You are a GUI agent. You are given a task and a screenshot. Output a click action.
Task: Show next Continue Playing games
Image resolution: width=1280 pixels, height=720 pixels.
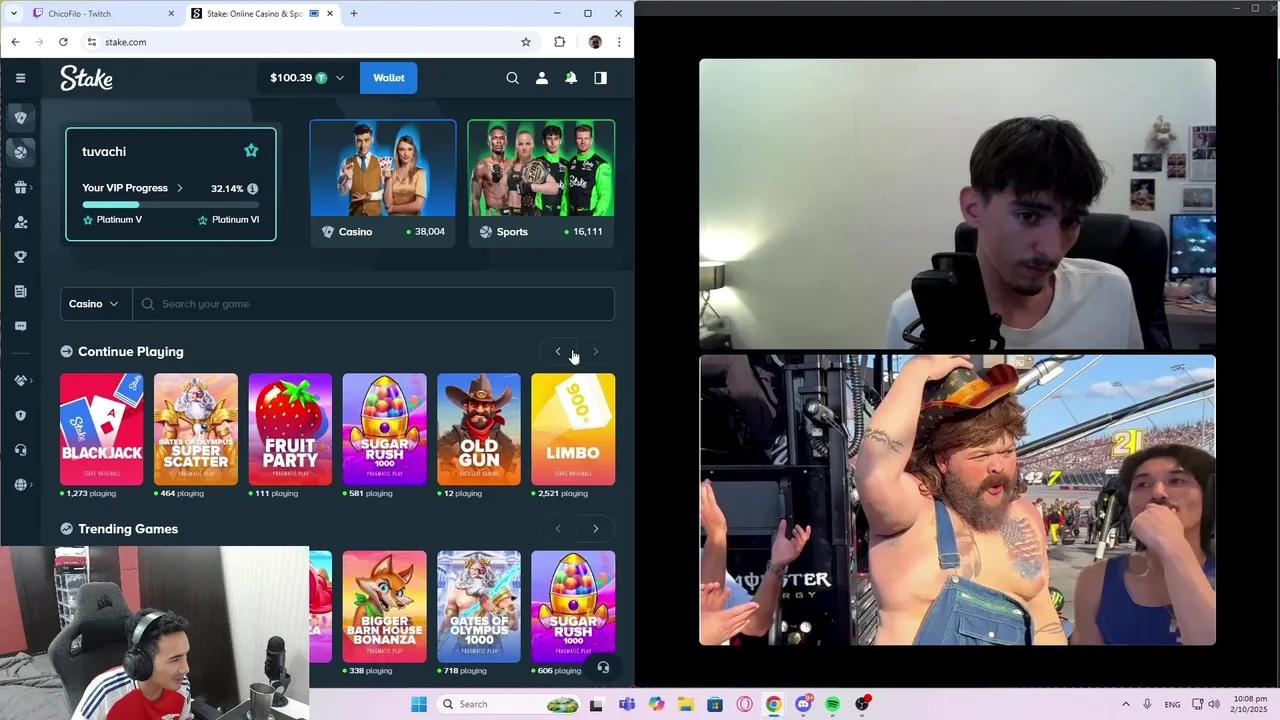pyautogui.click(x=596, y=352)
